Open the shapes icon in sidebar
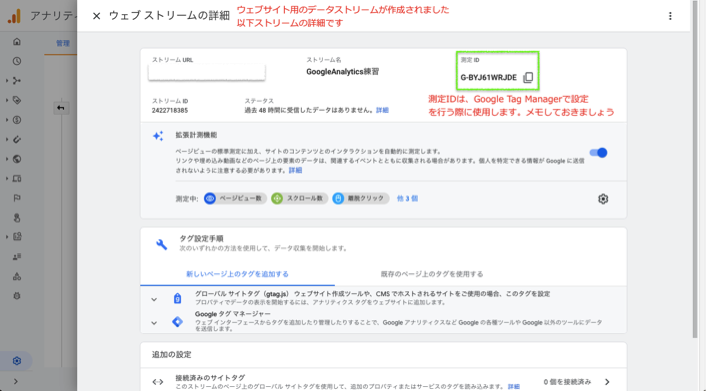This screenshot has width=706, height=392. (x=17, y=276)
